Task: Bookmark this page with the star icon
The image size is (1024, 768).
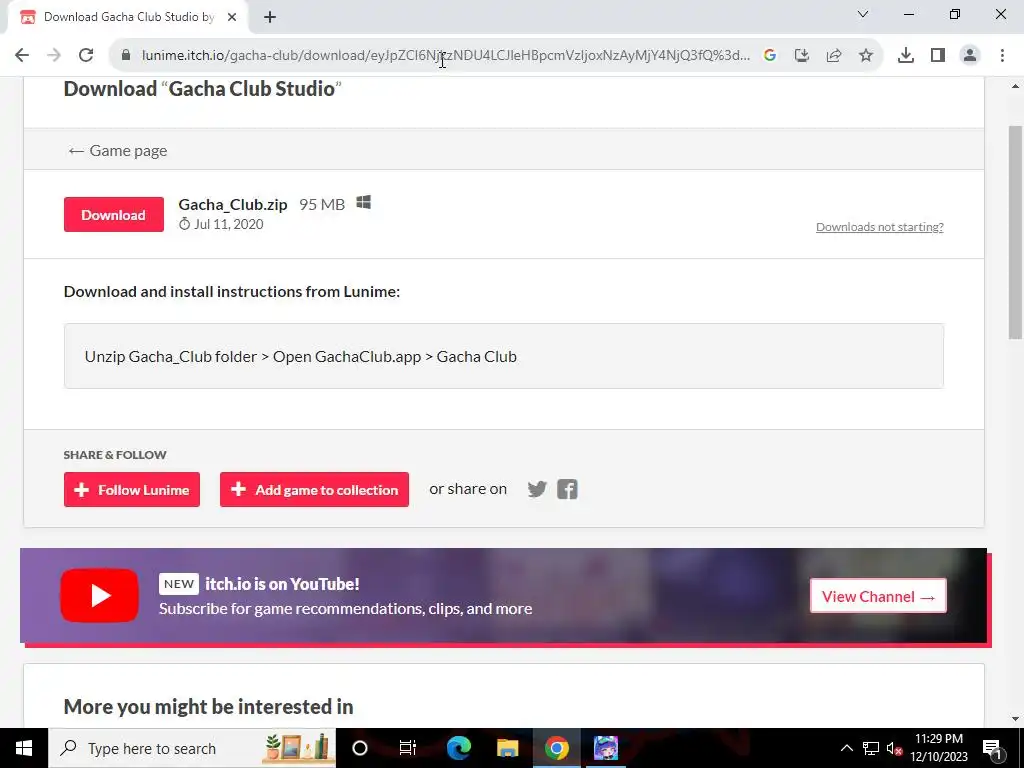Action: (x=866, y=55)
